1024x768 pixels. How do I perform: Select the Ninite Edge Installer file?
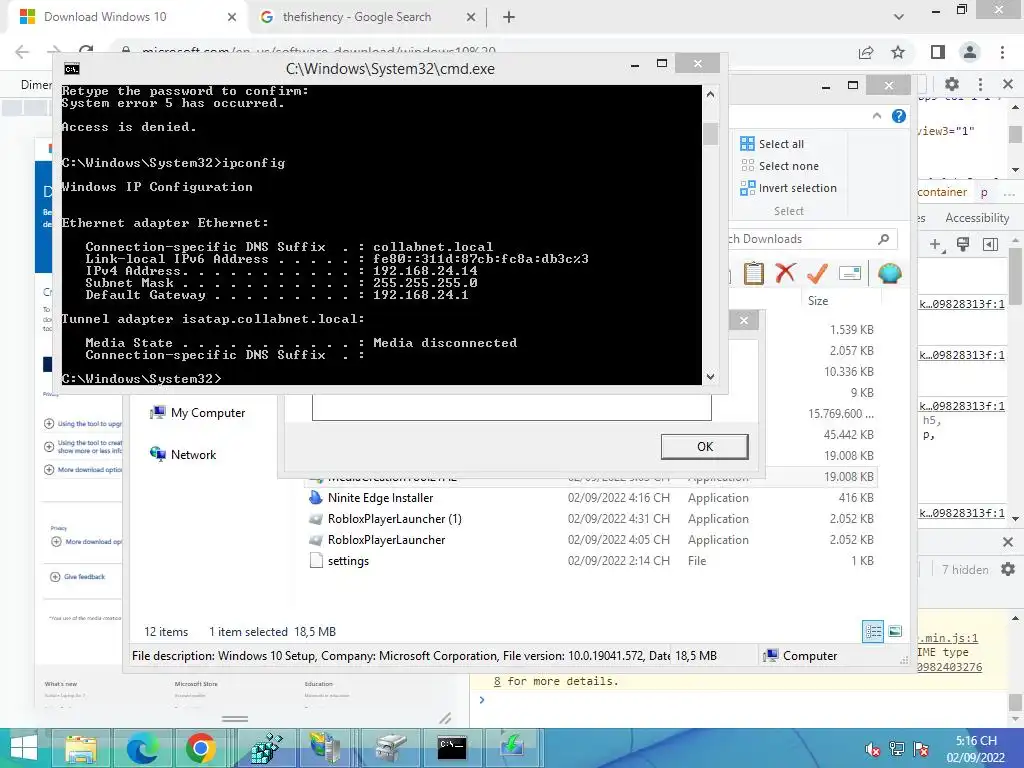point(380,498)
